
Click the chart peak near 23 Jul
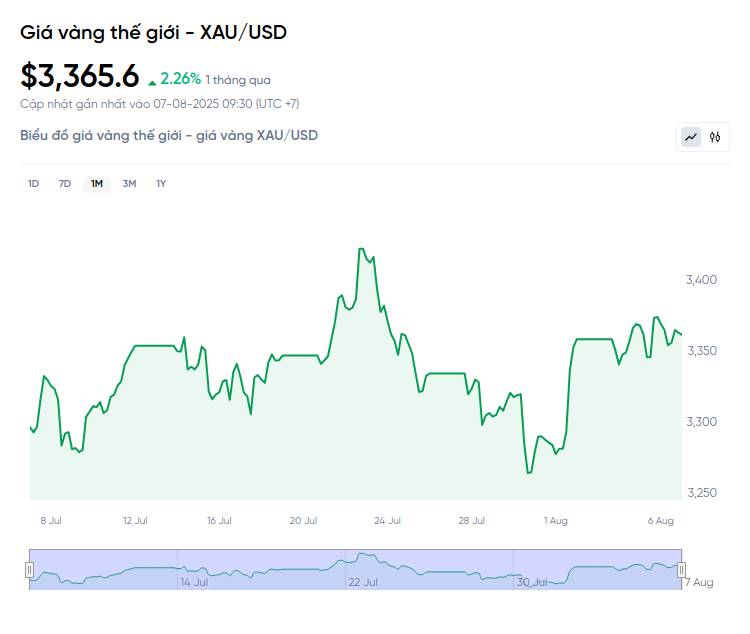[361, 249]
